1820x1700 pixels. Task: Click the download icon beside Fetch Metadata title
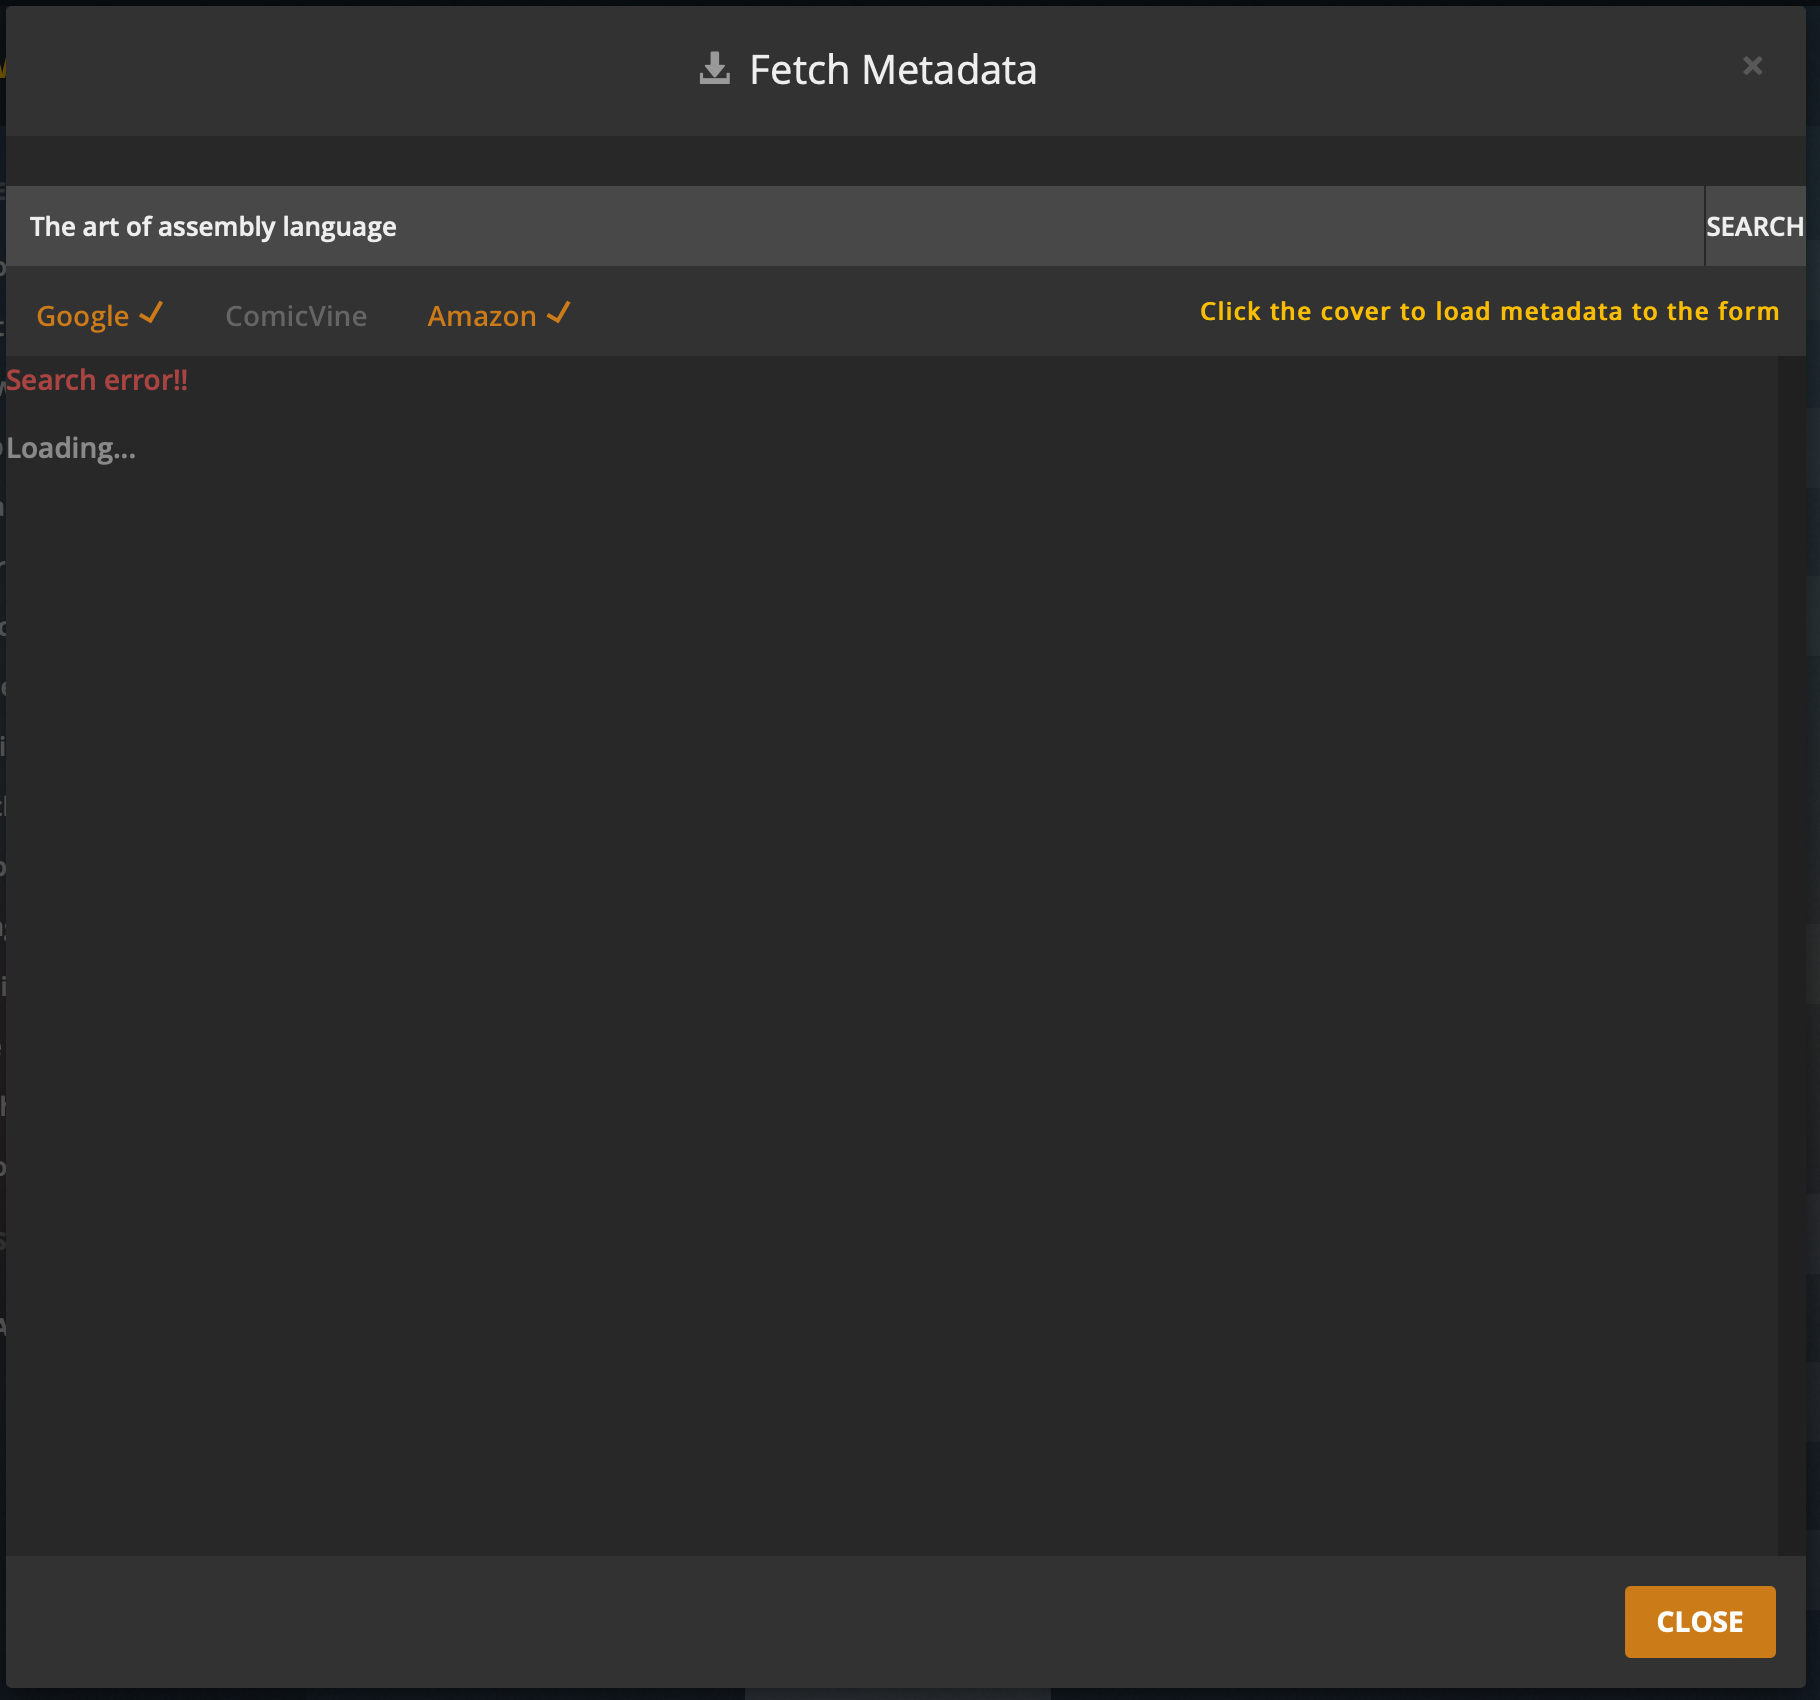coord(713,67)
